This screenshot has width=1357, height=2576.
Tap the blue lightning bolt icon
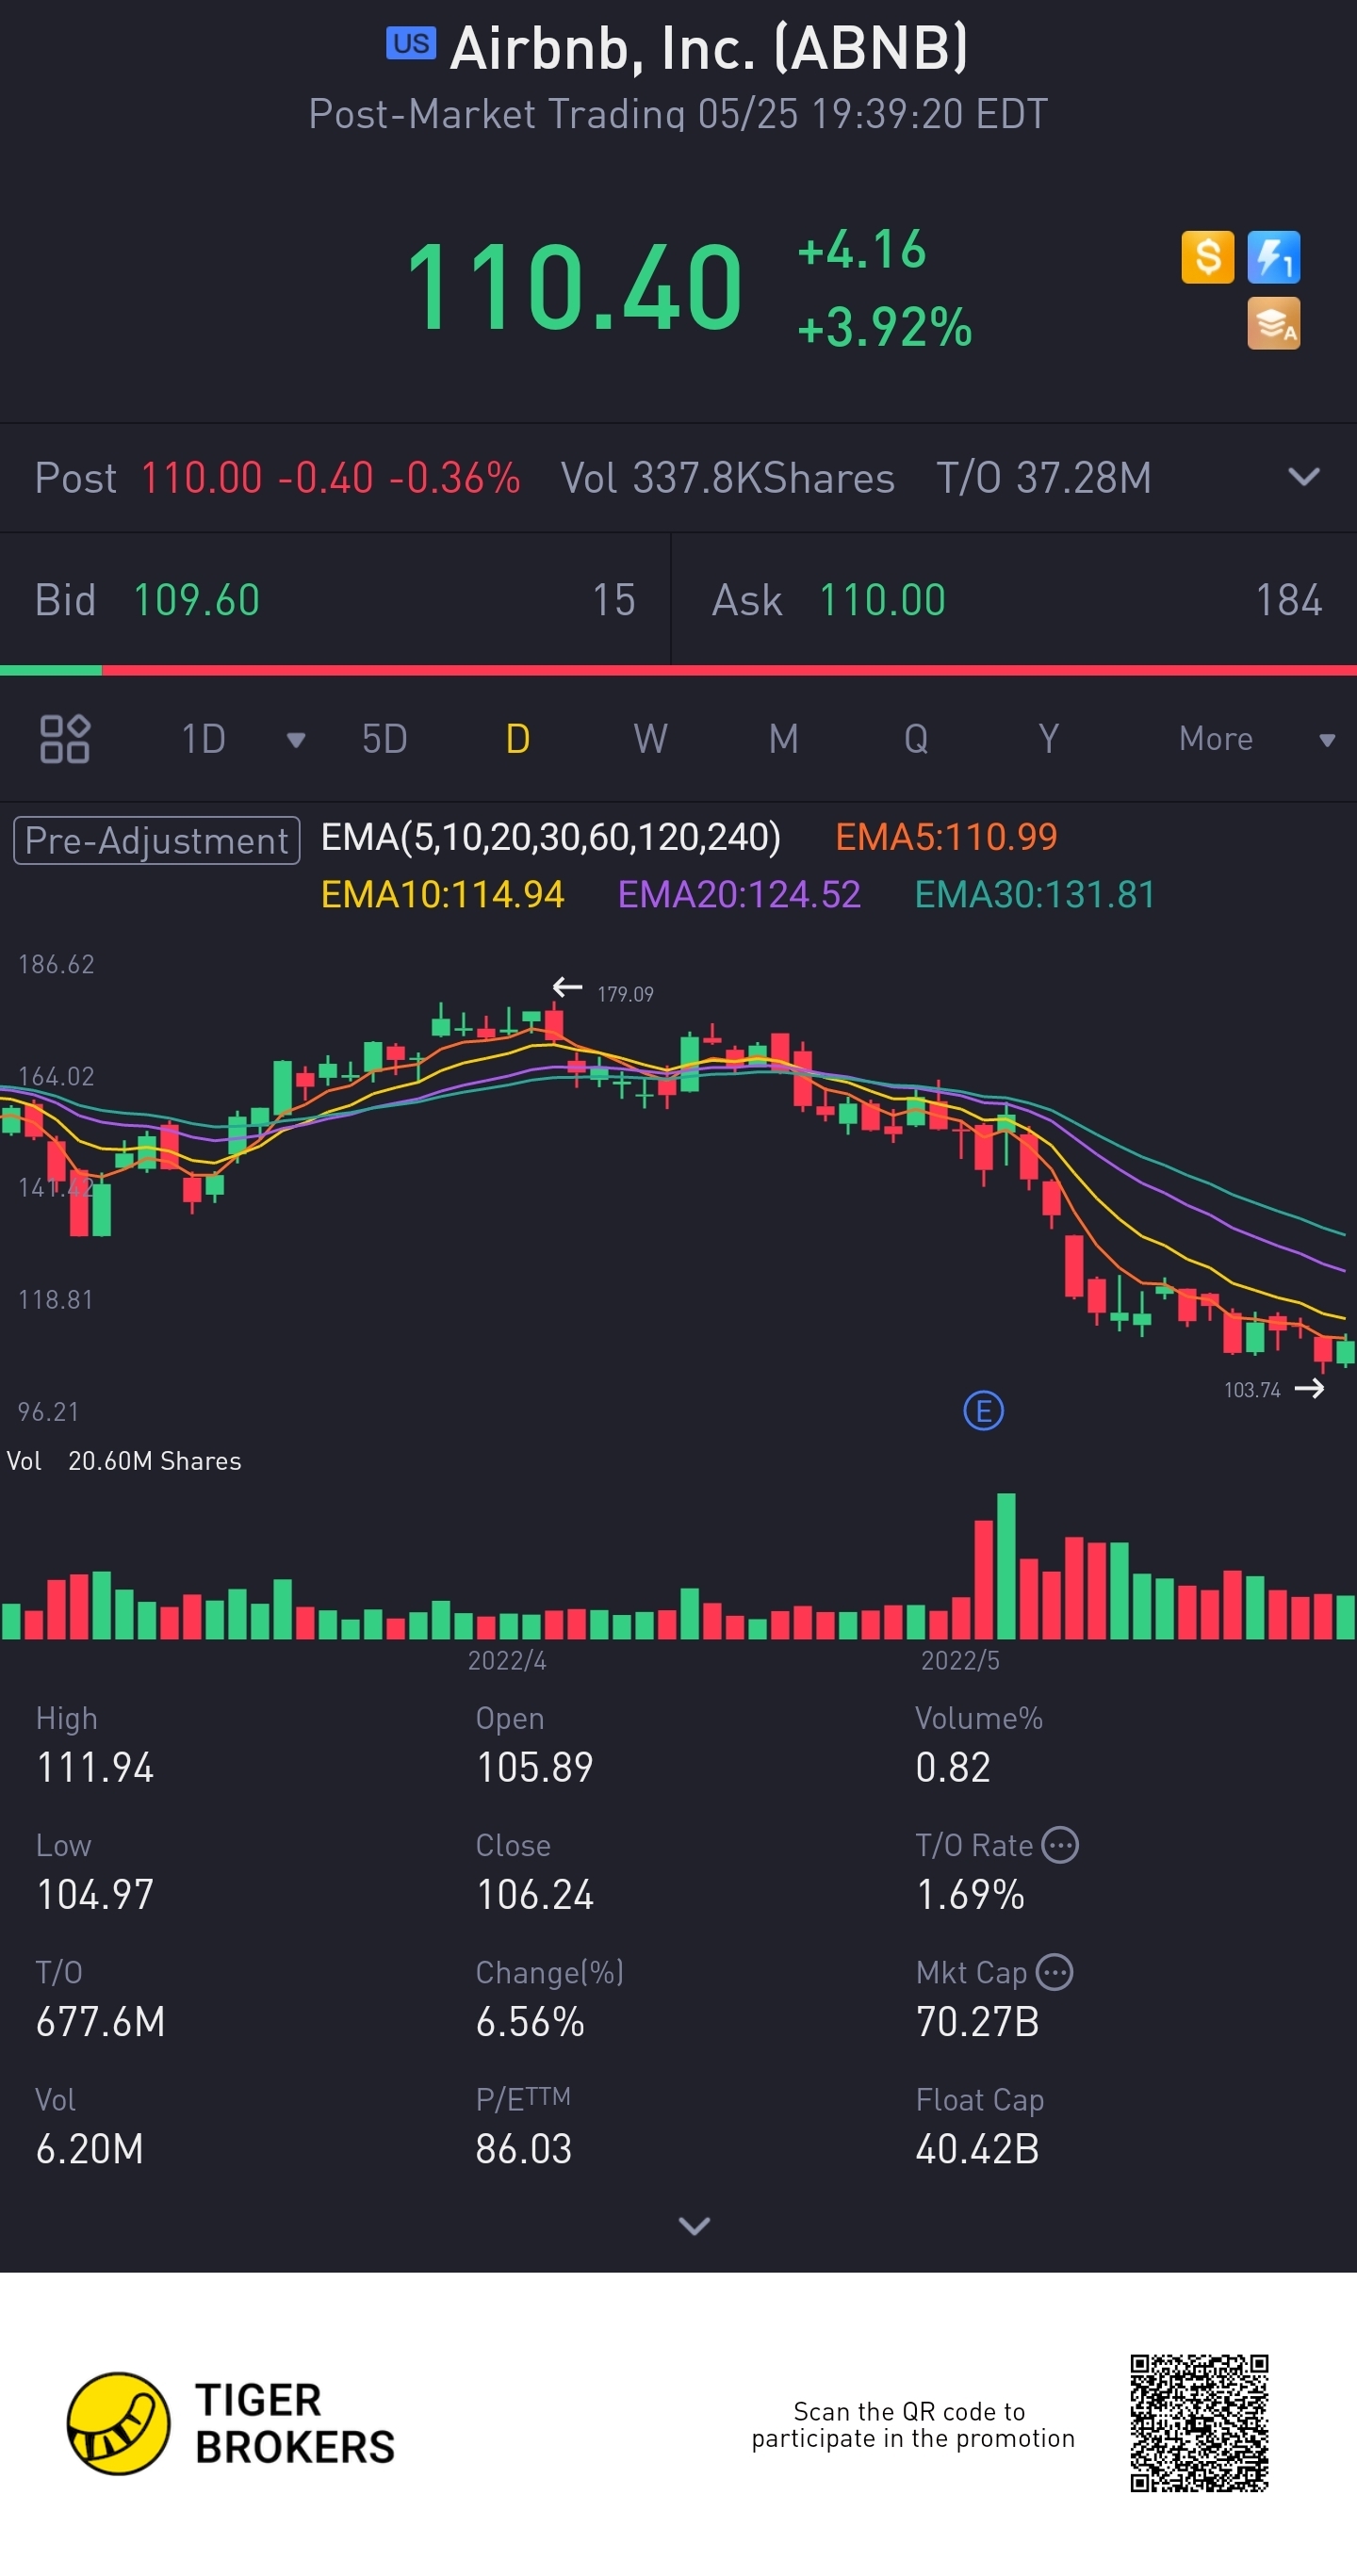(x=1273, y=257)
